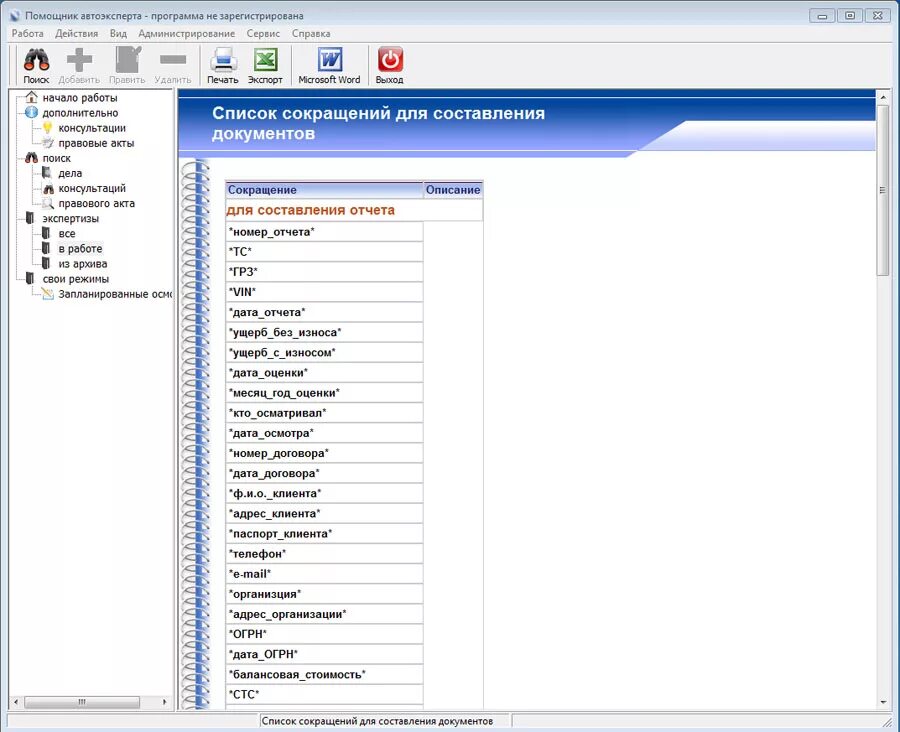Select свои режимы tree node
Viewport: 900px width, 732px height.
click(x=76, y=278)
